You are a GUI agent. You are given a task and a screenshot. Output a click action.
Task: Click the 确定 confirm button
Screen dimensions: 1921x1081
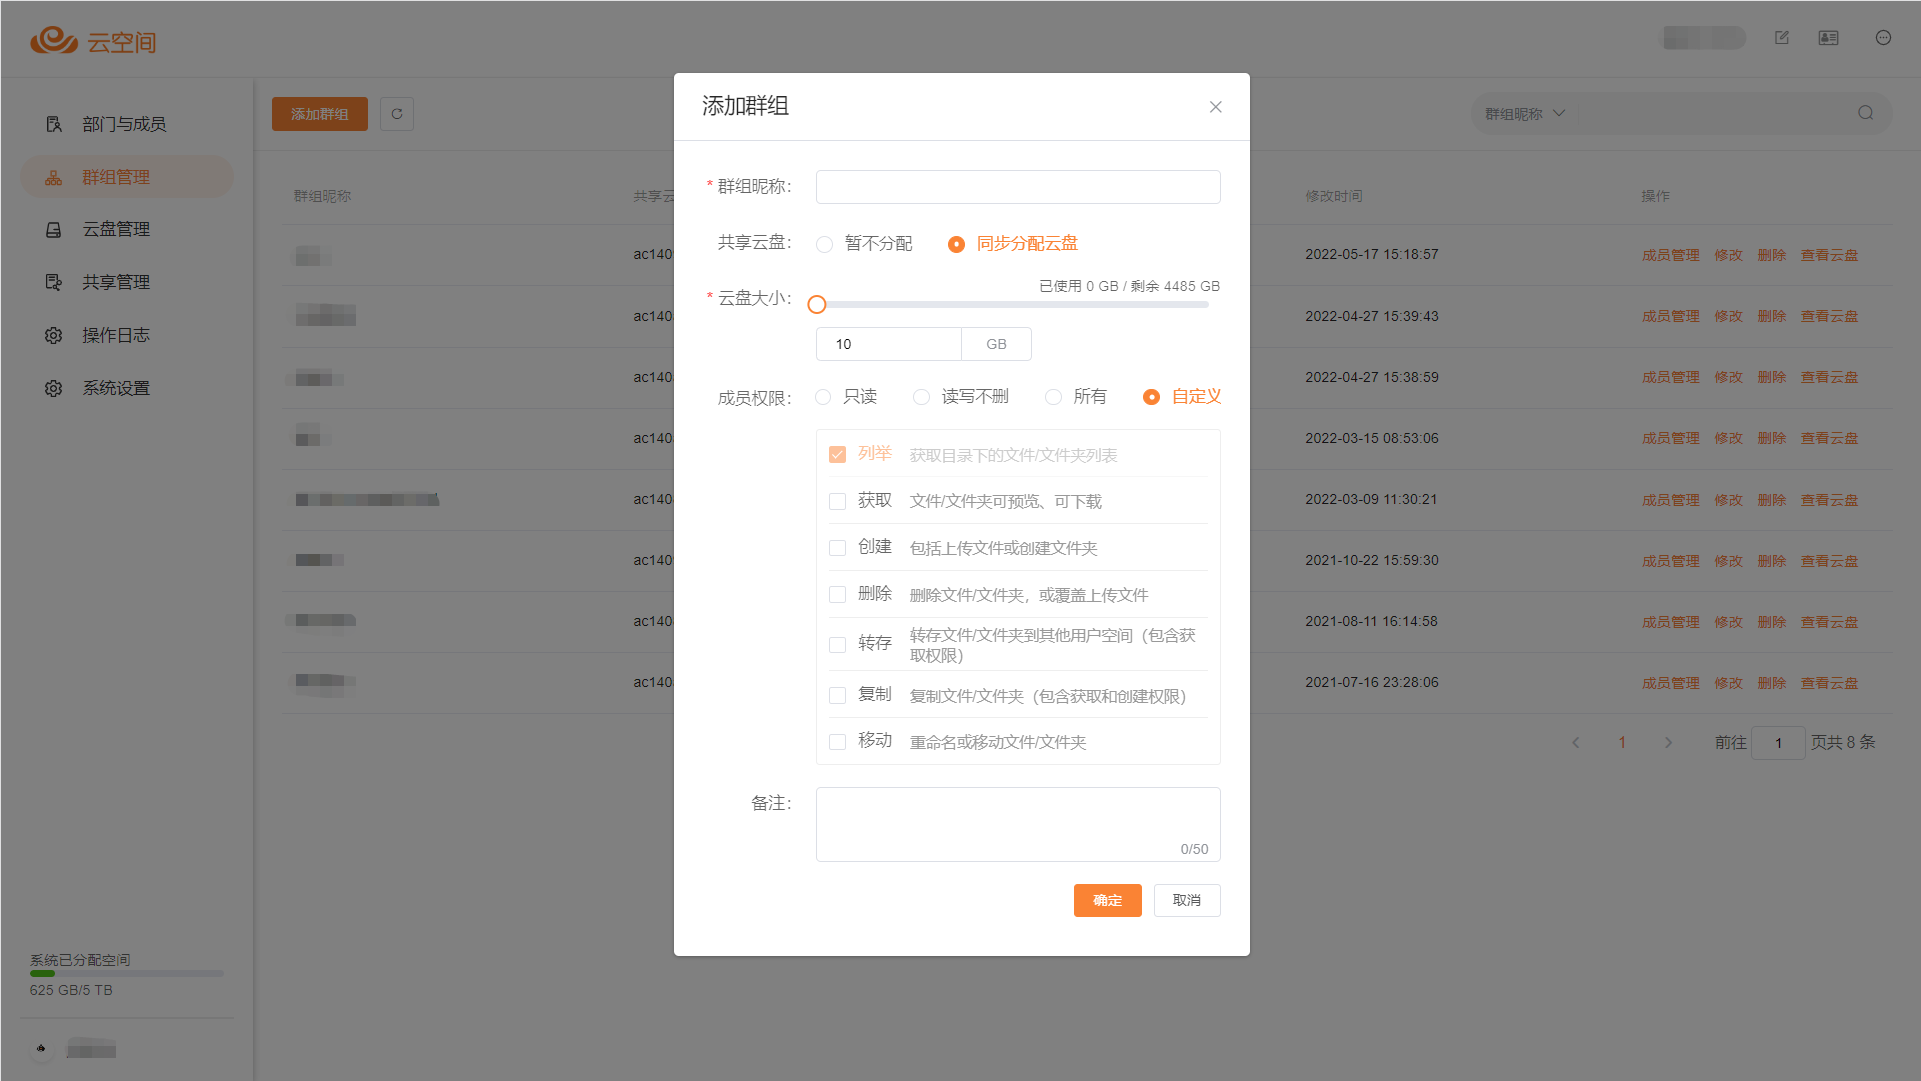[1107, 900]
